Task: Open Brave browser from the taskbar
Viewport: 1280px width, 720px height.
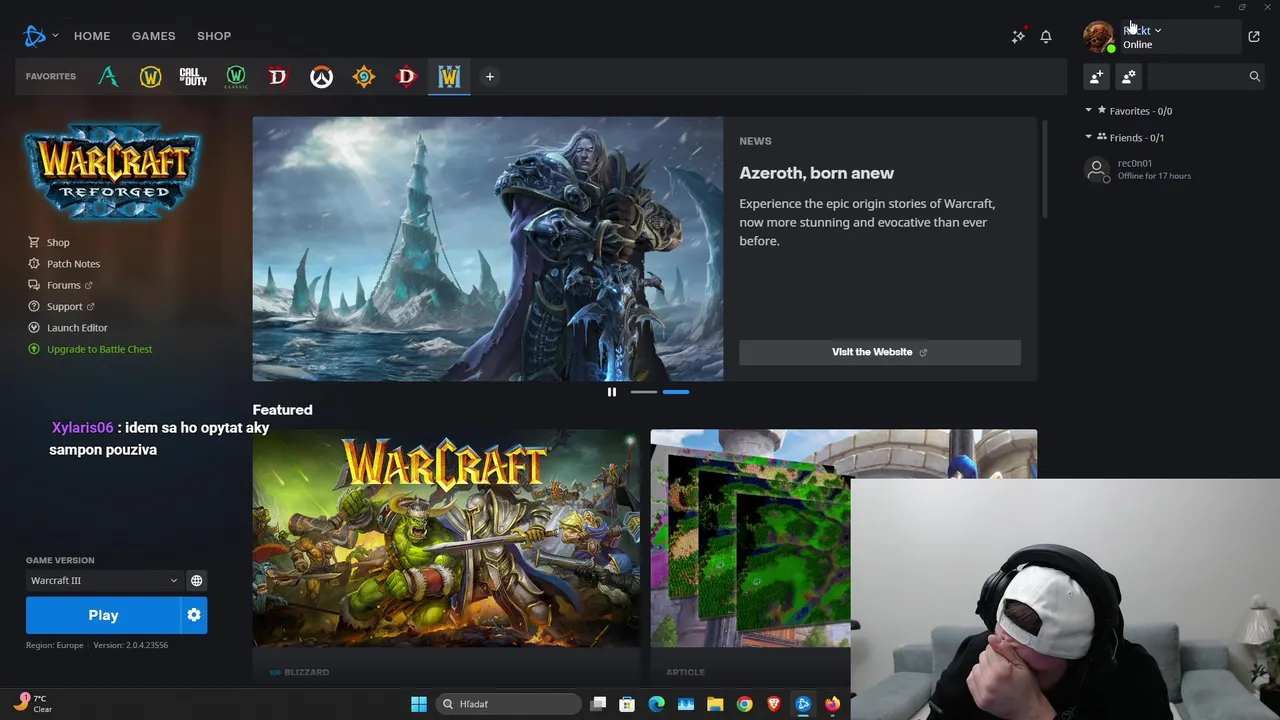Action: (773, 704)
